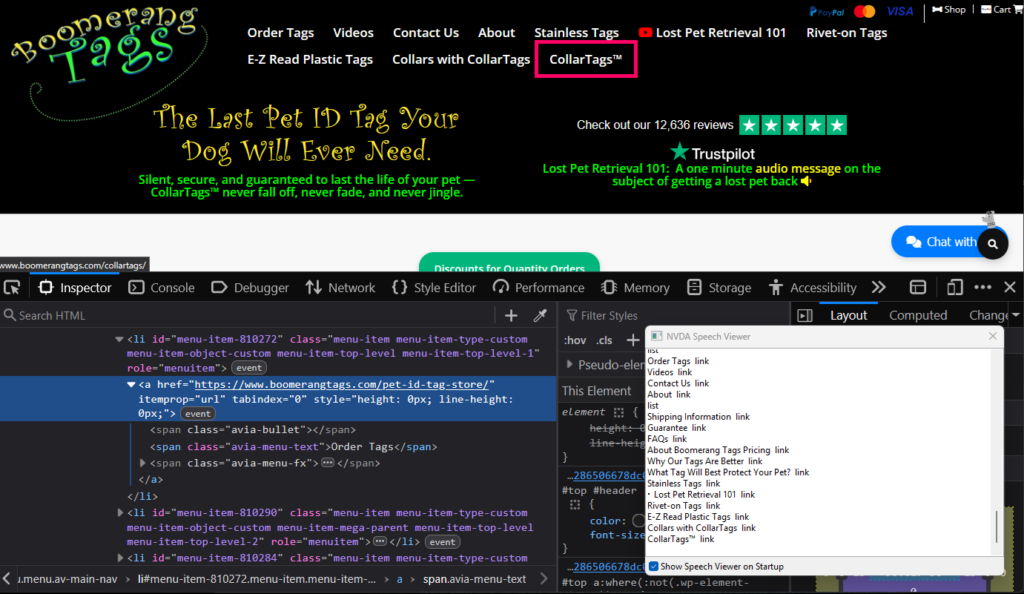Toggle the 3-pane inspector view icon
This screenshot has width=1024, height=594.
point(805,316)
